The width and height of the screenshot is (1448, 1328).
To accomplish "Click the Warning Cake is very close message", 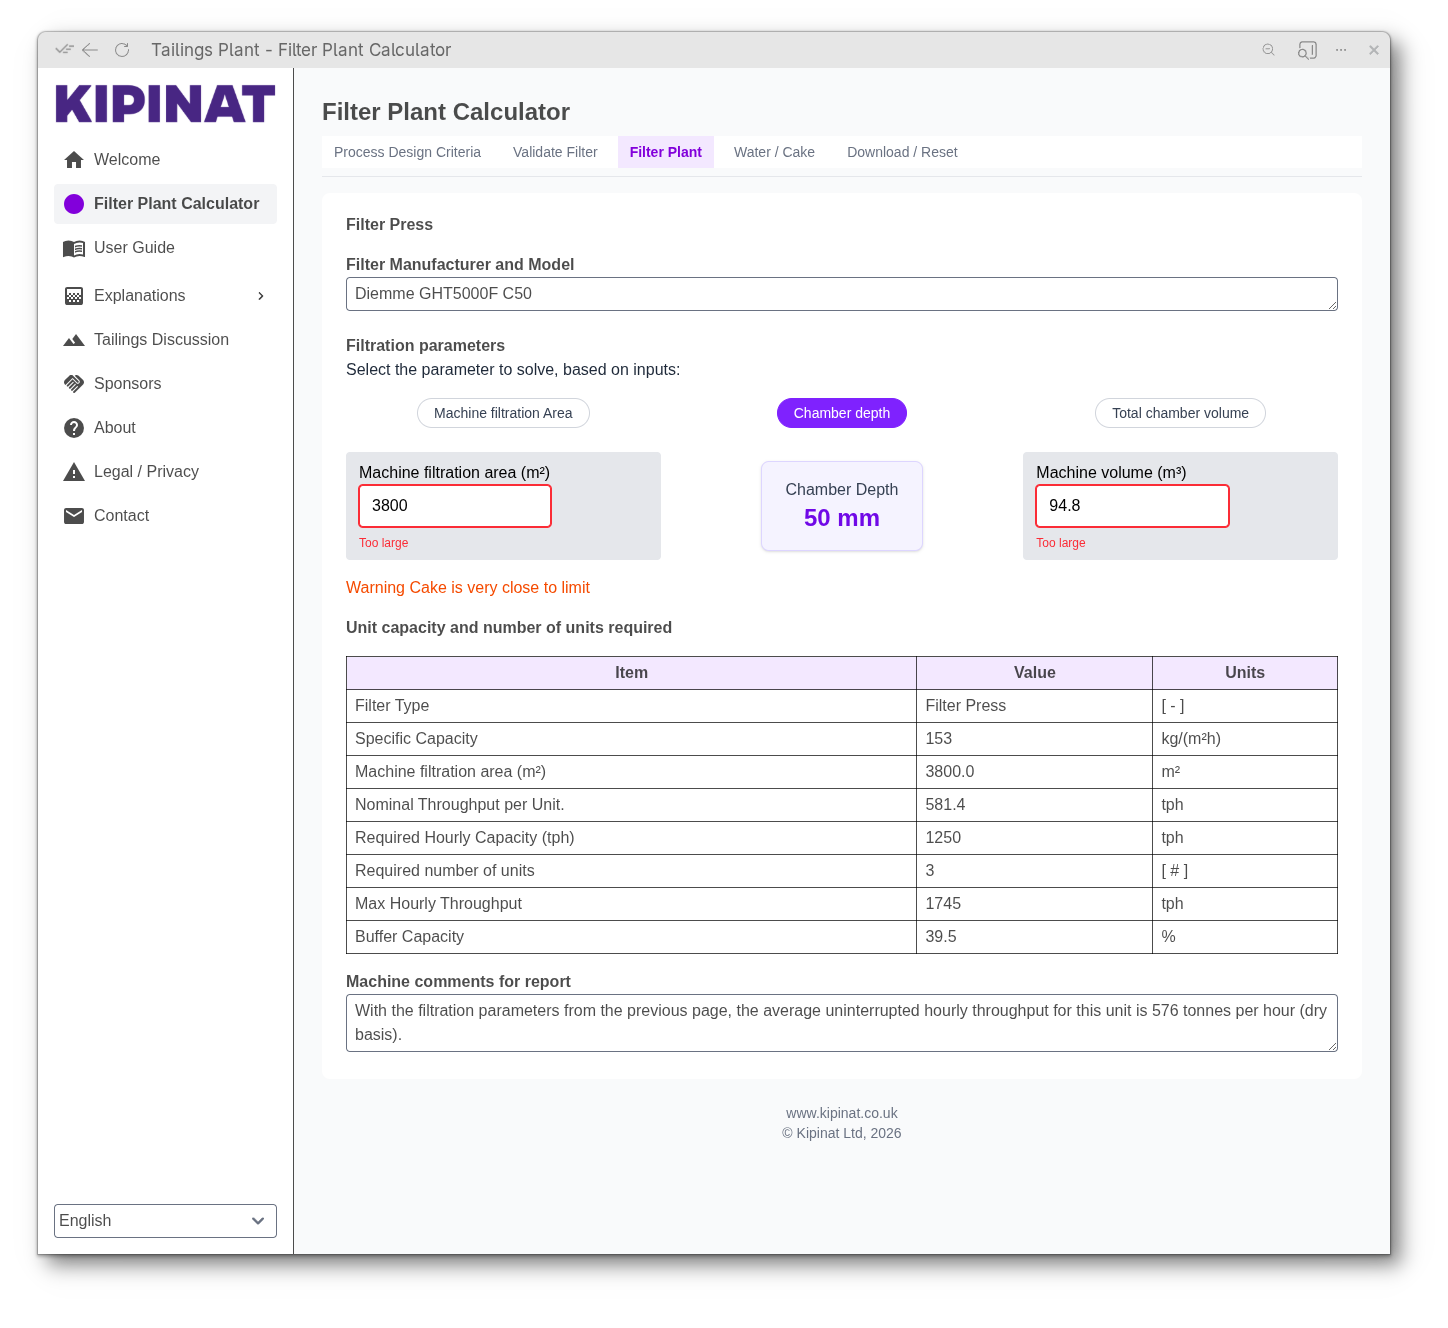I will (468, 588).
